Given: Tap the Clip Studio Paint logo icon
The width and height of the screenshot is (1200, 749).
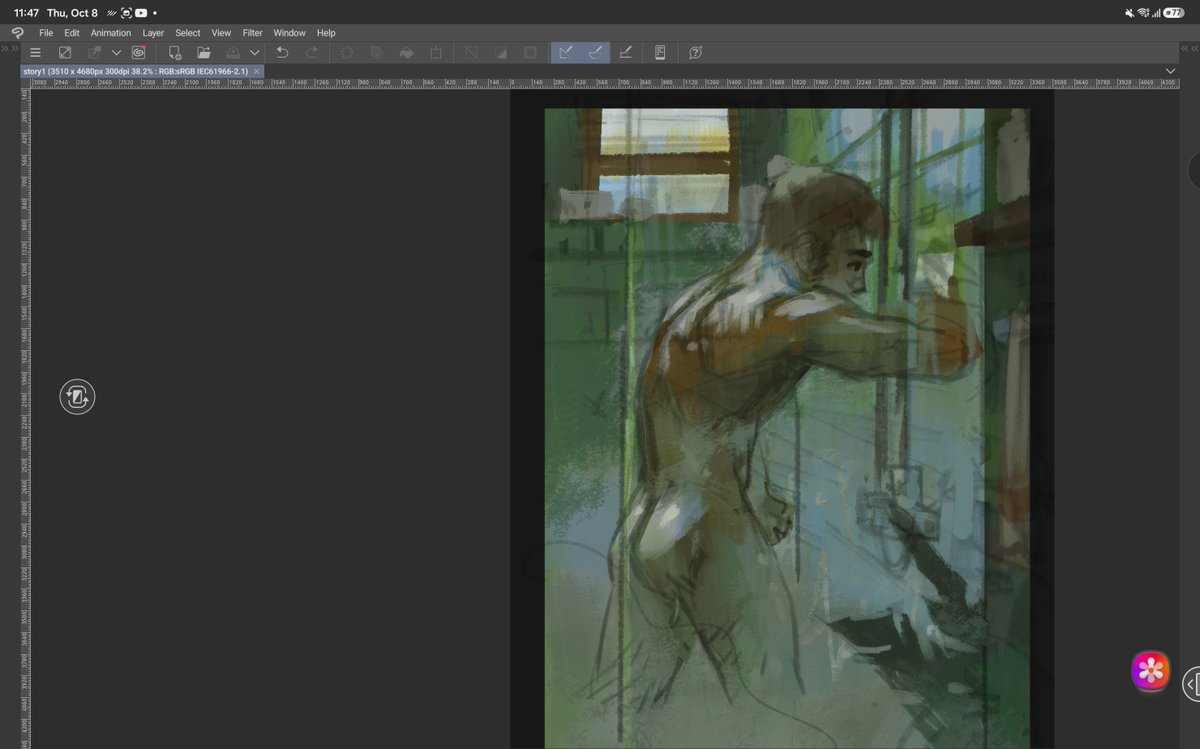Looking at the screenshot, I should pos(17,33).
